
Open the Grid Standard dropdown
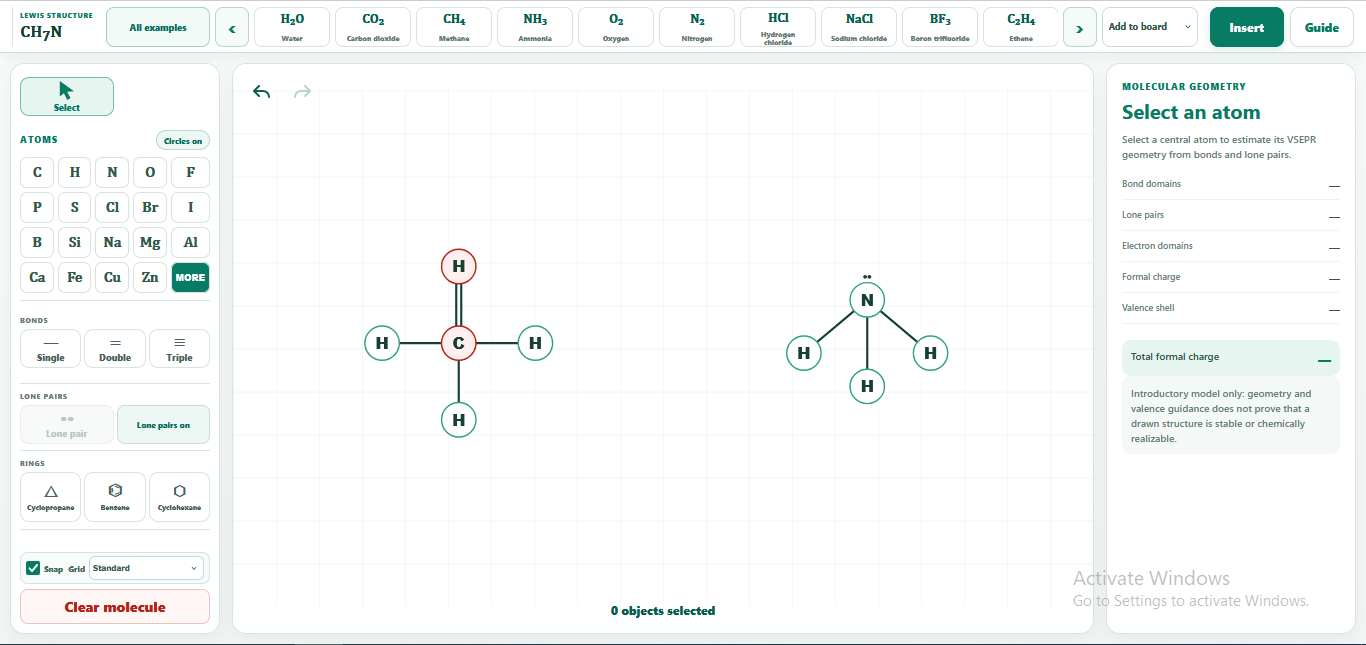click(146, 568)
